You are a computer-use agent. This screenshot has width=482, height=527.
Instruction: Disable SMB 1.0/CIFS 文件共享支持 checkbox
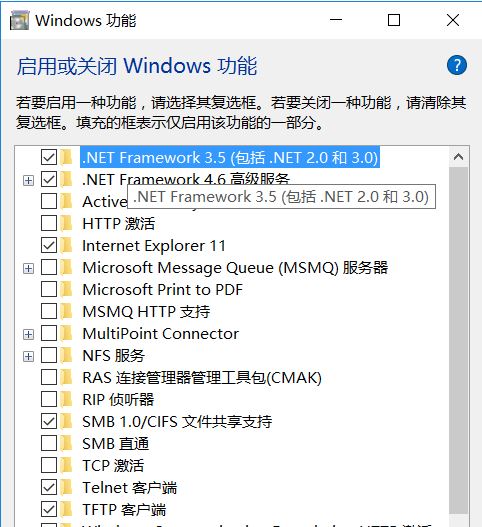pyautogui.click(x=49, y=421)
